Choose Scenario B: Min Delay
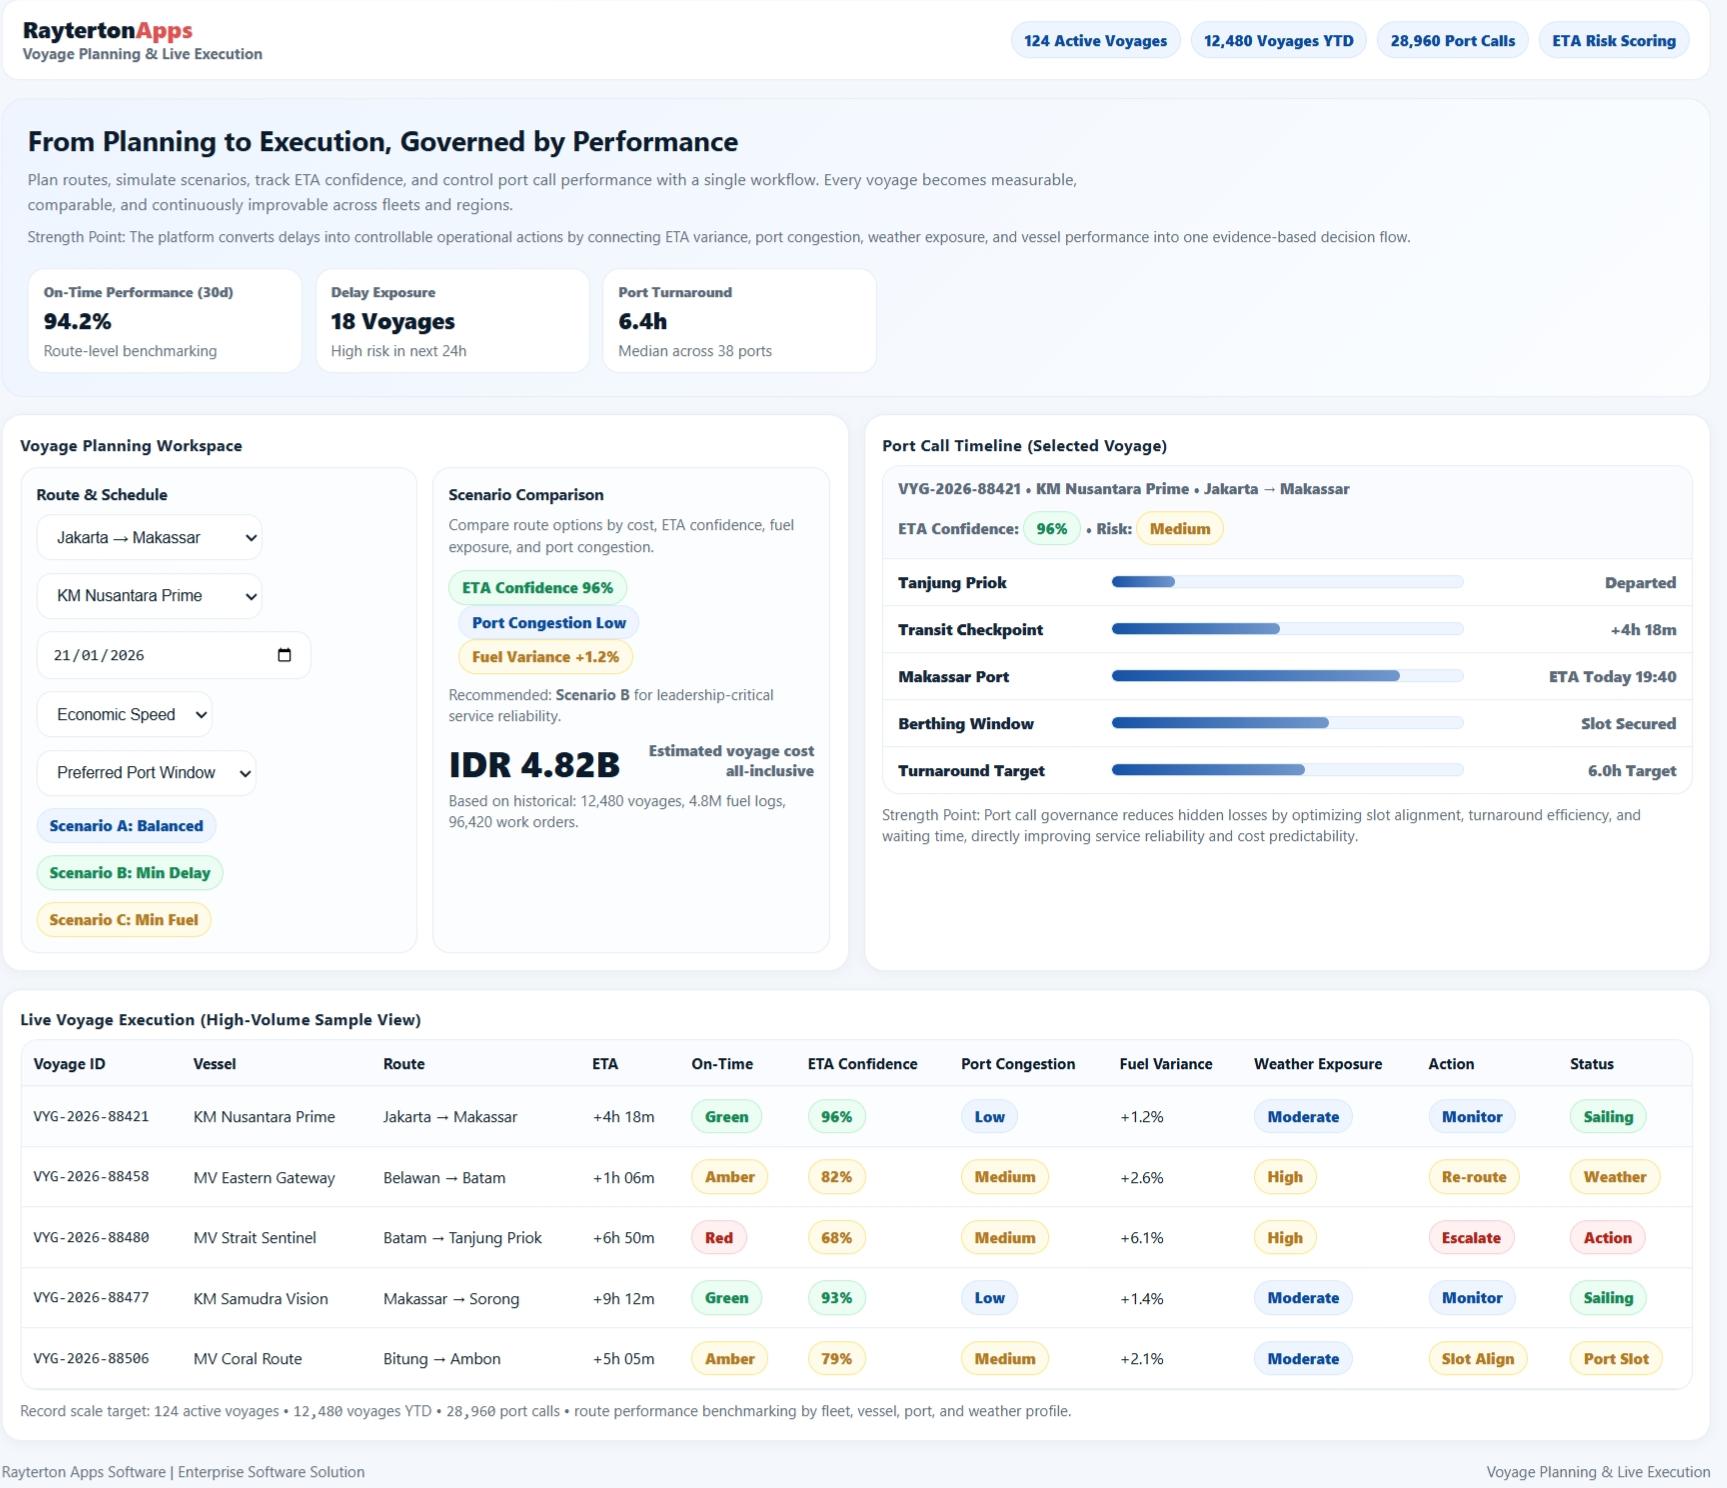 click(x=129, y=873)
